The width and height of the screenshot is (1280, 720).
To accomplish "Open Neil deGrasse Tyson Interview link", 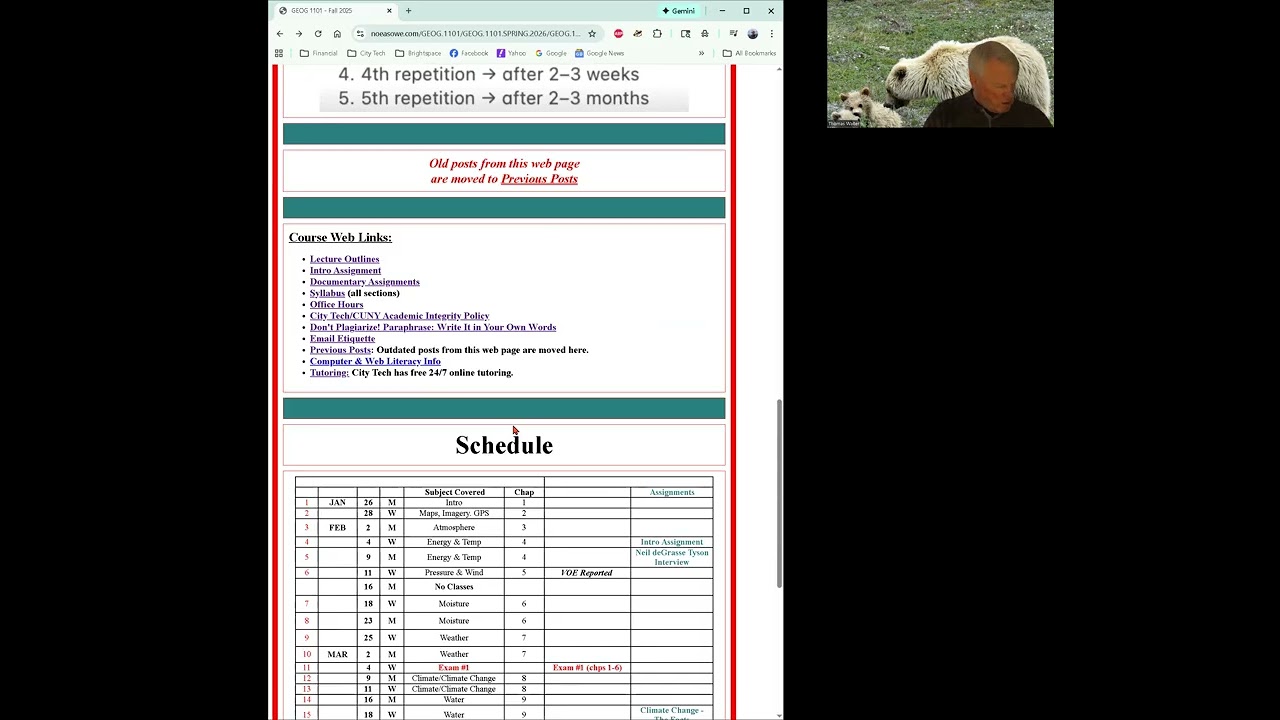I will [x=672, y=557].
